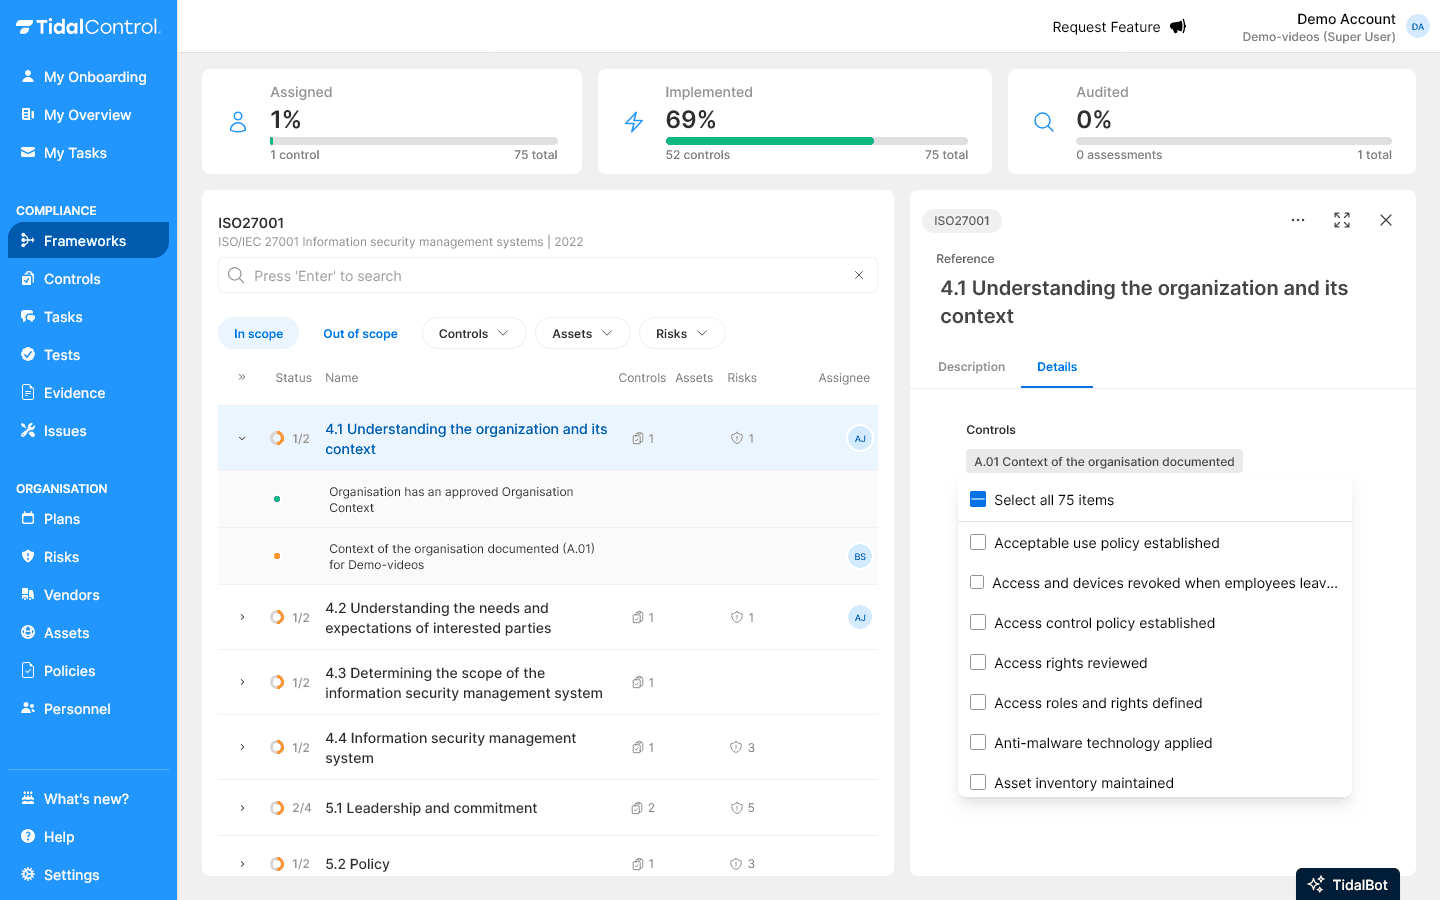1440x900 pixels.
Task: Check Acceptable use policy established
Action: (978, 543)
